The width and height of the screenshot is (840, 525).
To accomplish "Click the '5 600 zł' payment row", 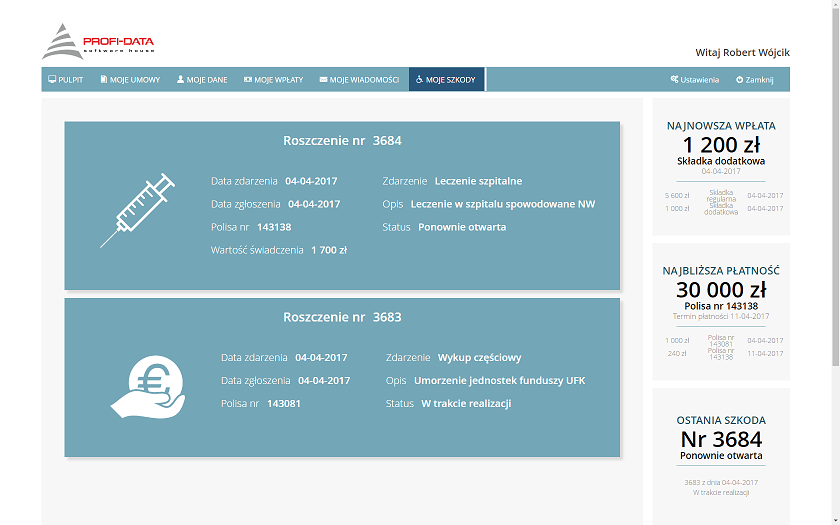I will pyautogui.click(x=724, y=196).
